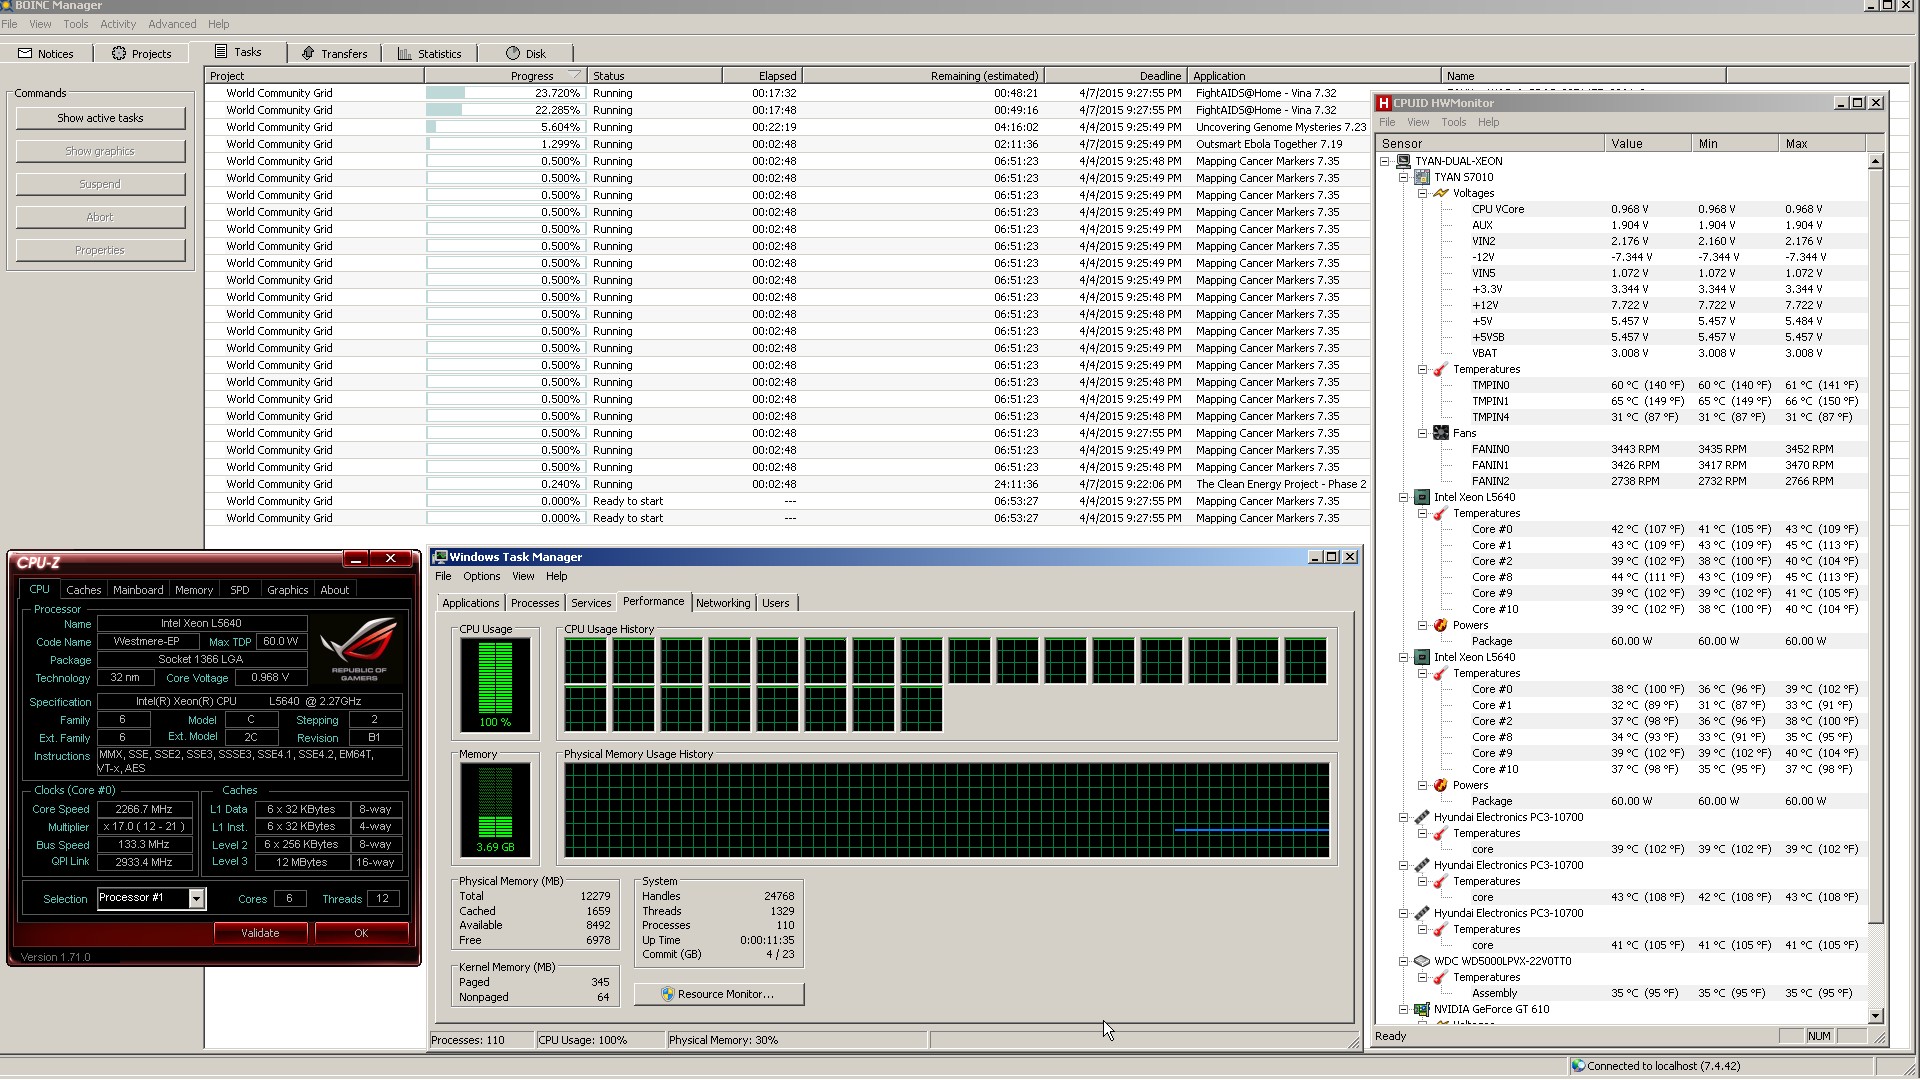
Task: Collapse the WDC WD5000LPVX drive node
Action: [x=1404, y=961]
